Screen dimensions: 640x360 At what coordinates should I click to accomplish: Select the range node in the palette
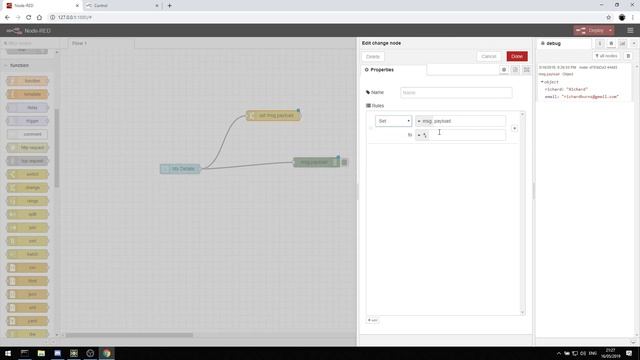click(x=27, y=201)
